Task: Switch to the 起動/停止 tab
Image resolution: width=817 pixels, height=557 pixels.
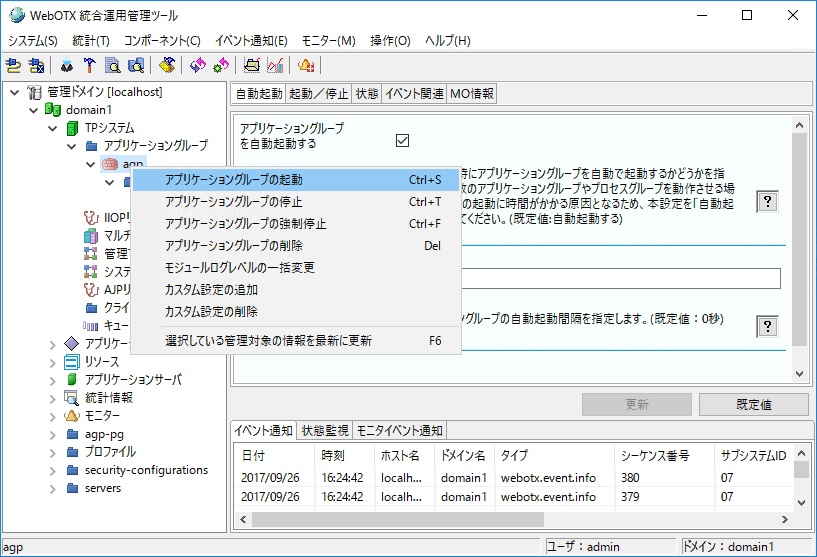Action: [318, 94]
